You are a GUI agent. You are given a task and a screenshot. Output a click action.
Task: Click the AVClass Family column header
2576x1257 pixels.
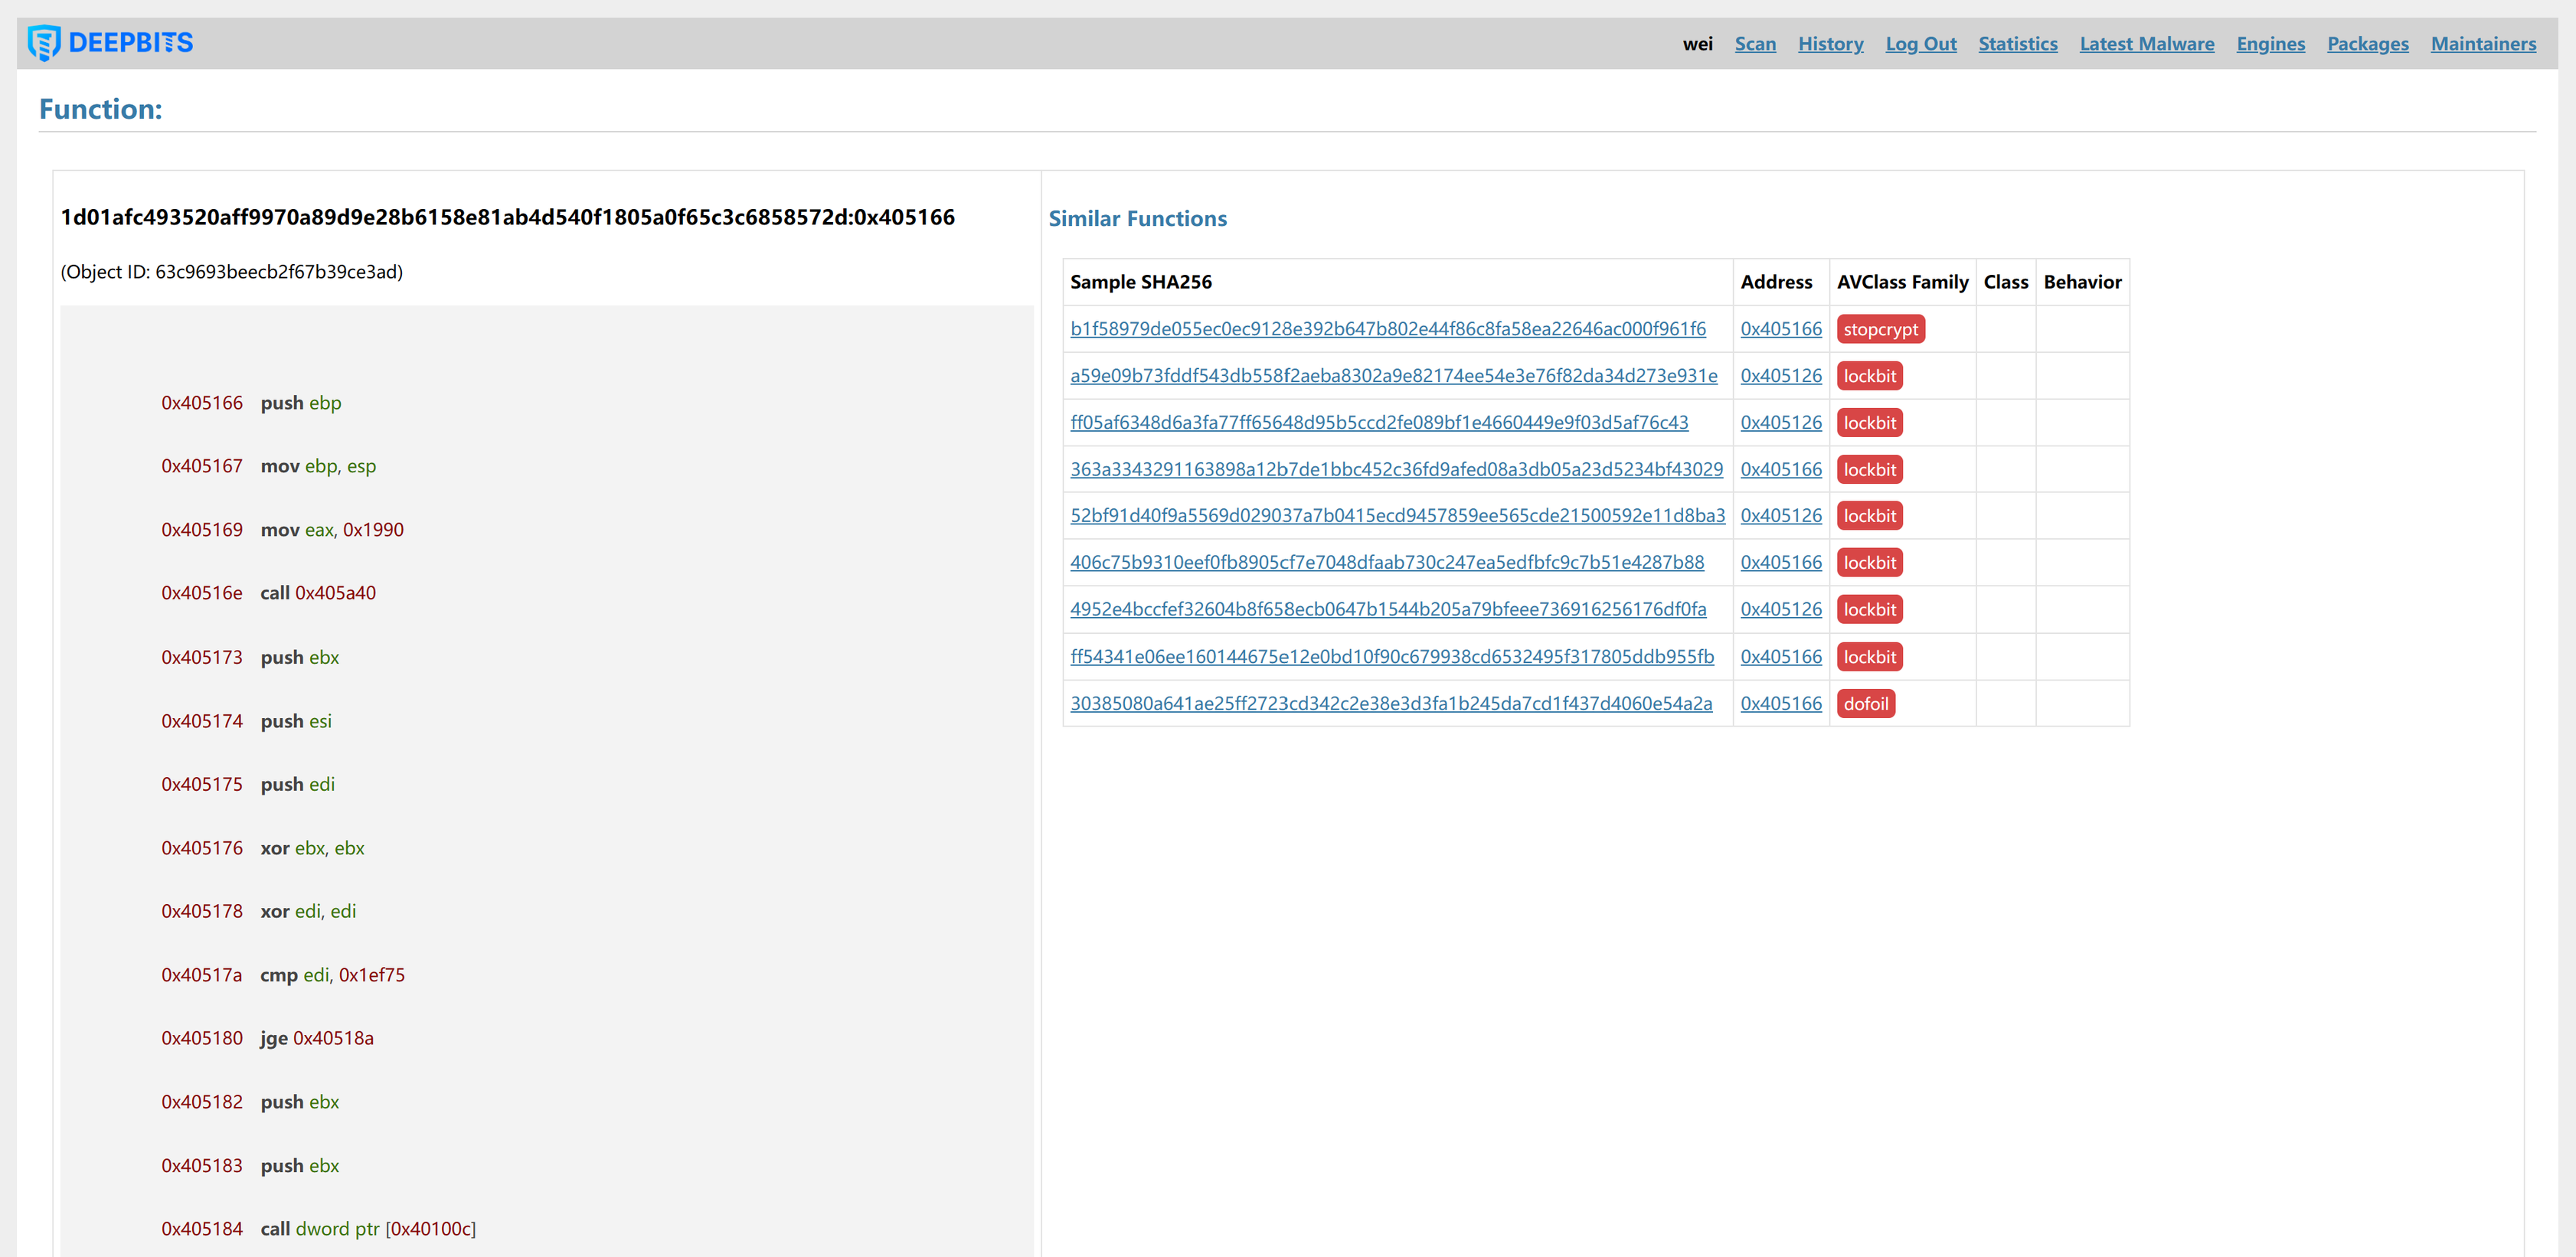pyautogui.click(x=1902, y=282)
